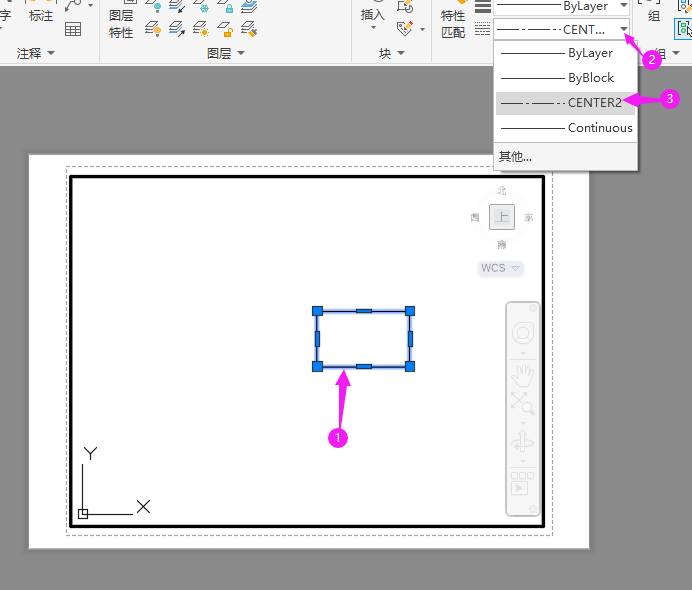
Task: Open the edit attributes dropdown arrow
Action: (x=422, y=30)
